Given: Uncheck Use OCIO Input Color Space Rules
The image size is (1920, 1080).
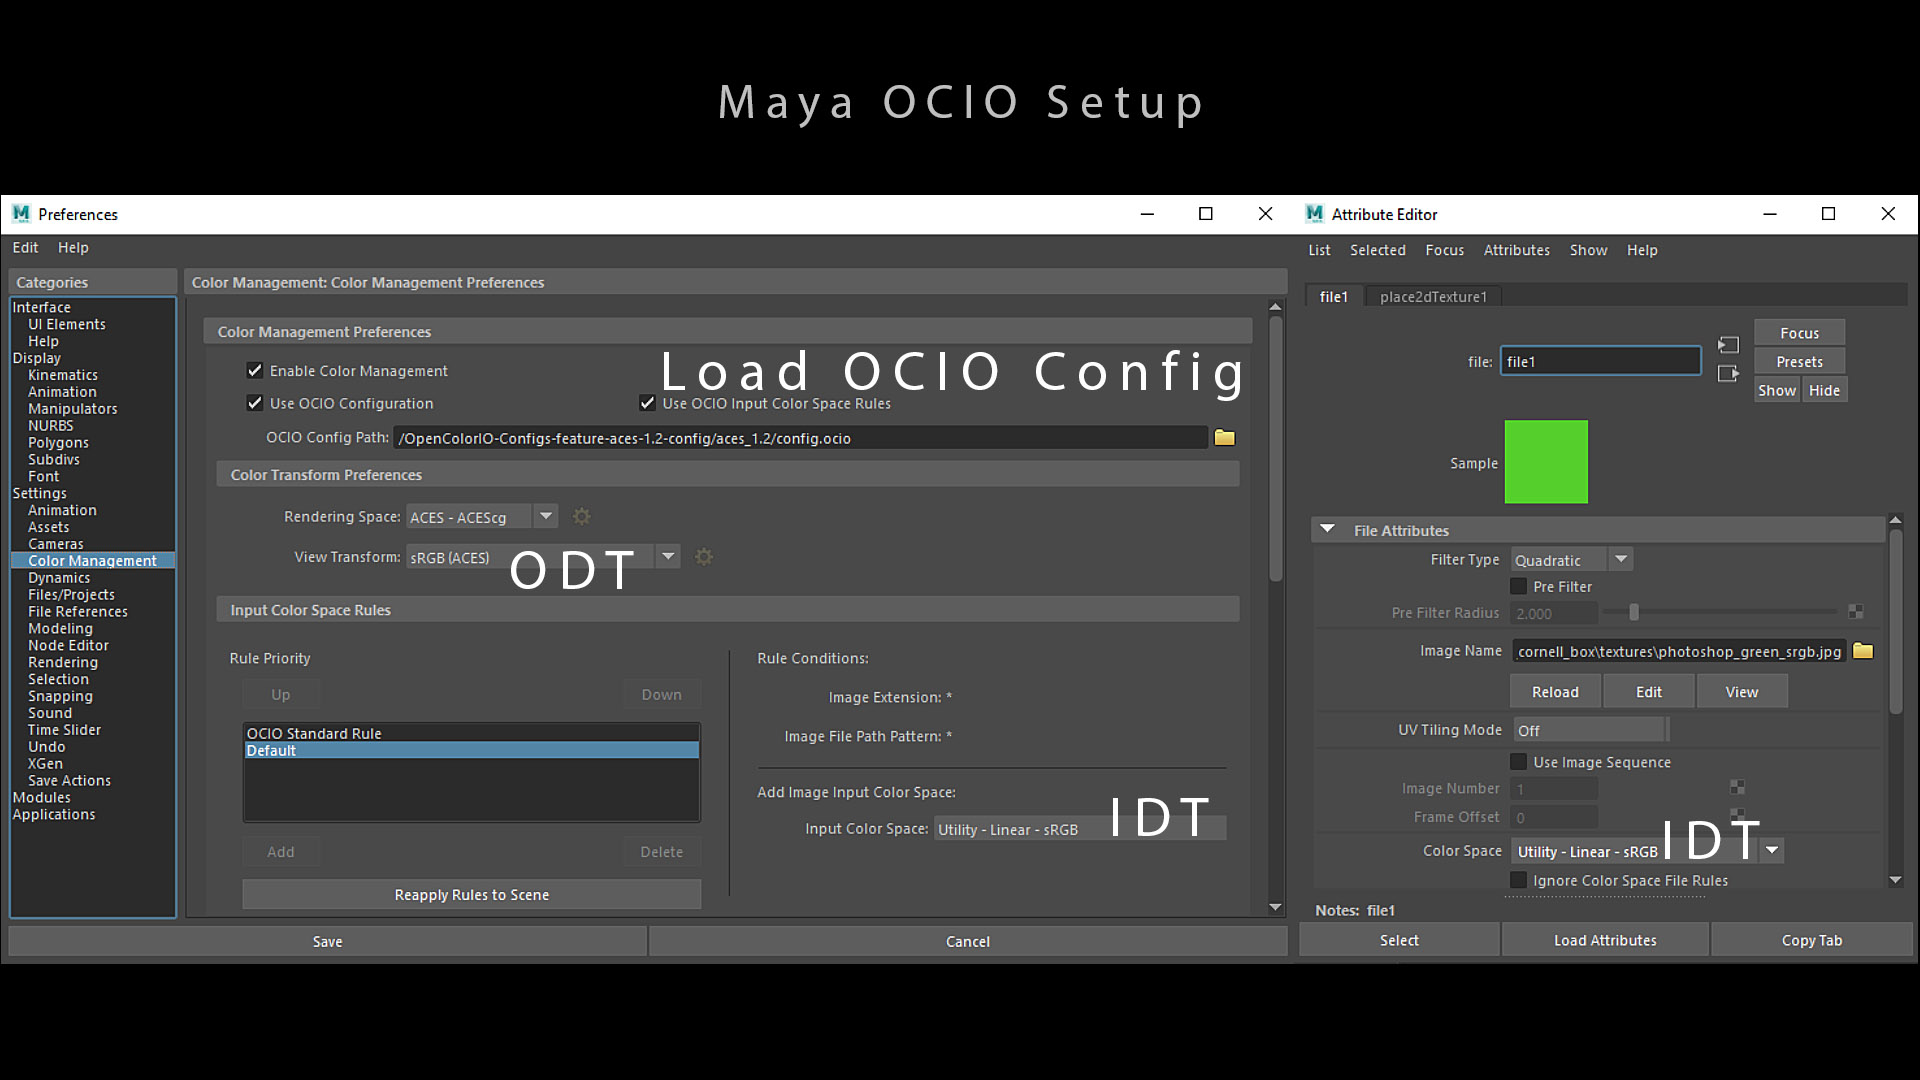Looking at the screenshot, I should tap(647, 404).
